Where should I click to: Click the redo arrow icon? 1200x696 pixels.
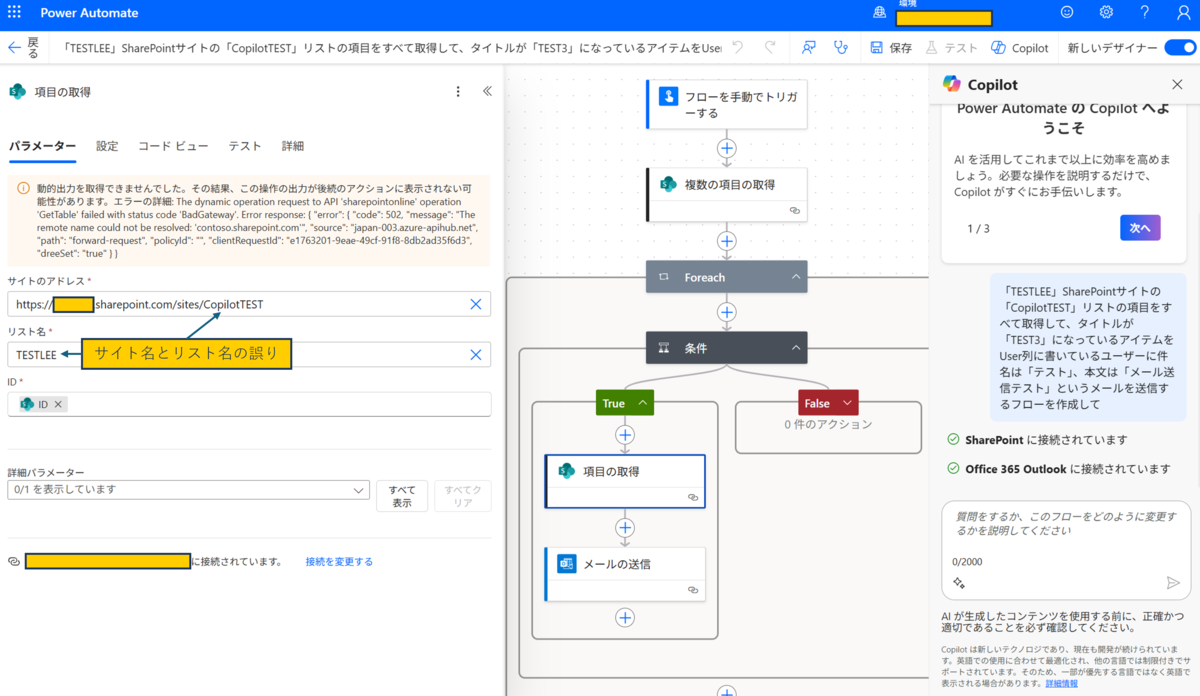coord(771,47)
